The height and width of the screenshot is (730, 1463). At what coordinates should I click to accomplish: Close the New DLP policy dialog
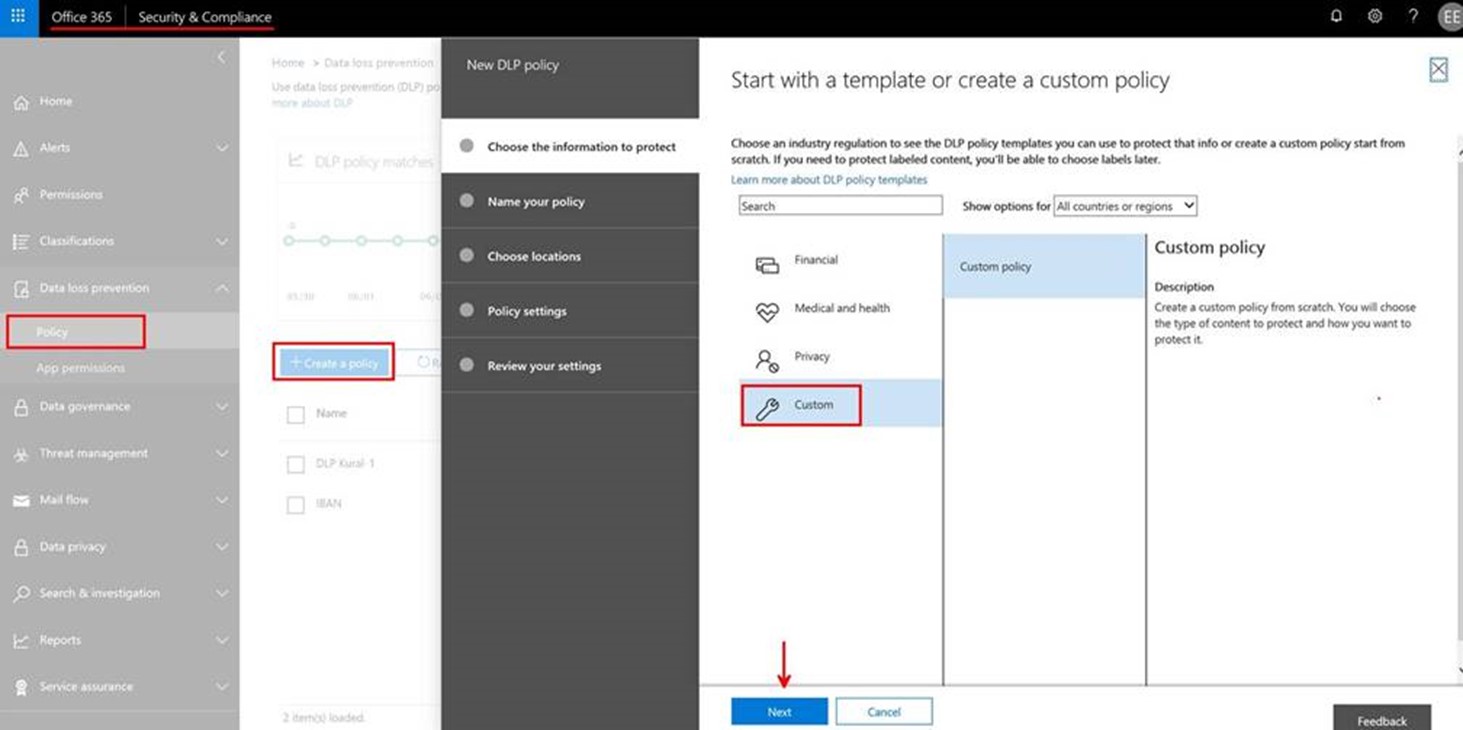1438,69
